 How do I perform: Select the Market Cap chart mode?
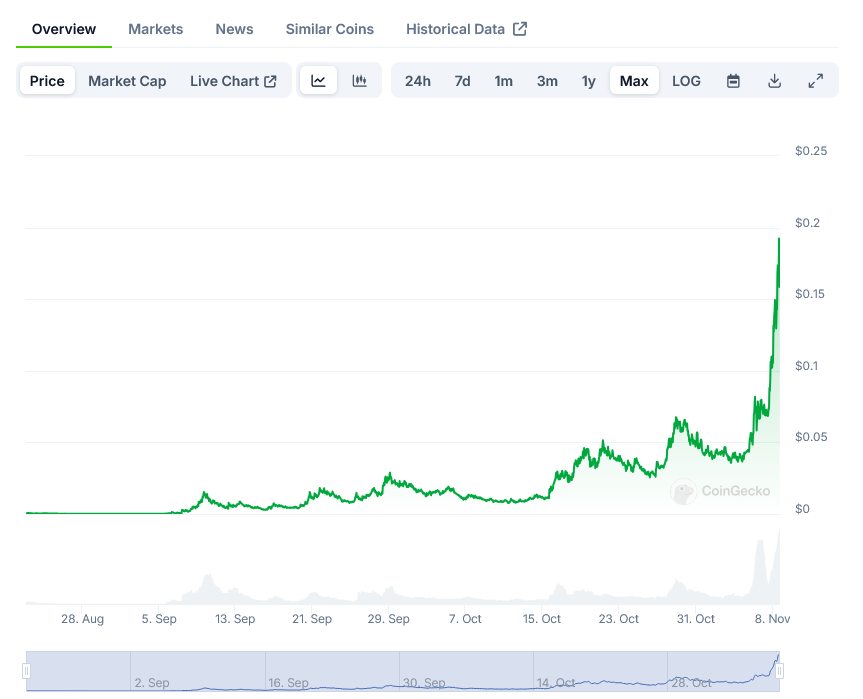(x=127, y=81)
